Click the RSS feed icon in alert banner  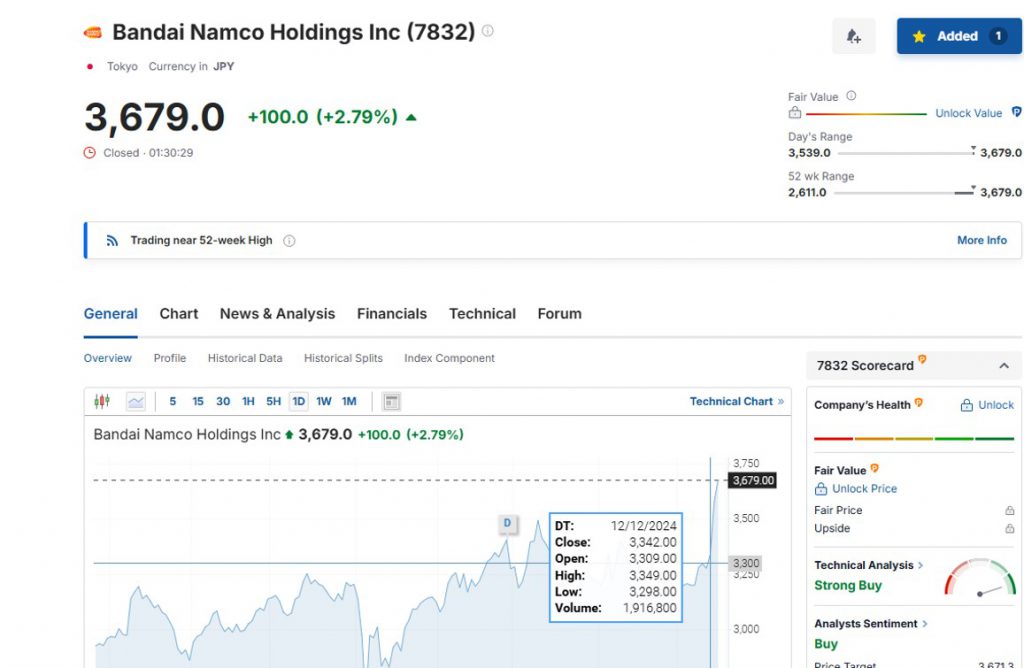tap(112, 240)
